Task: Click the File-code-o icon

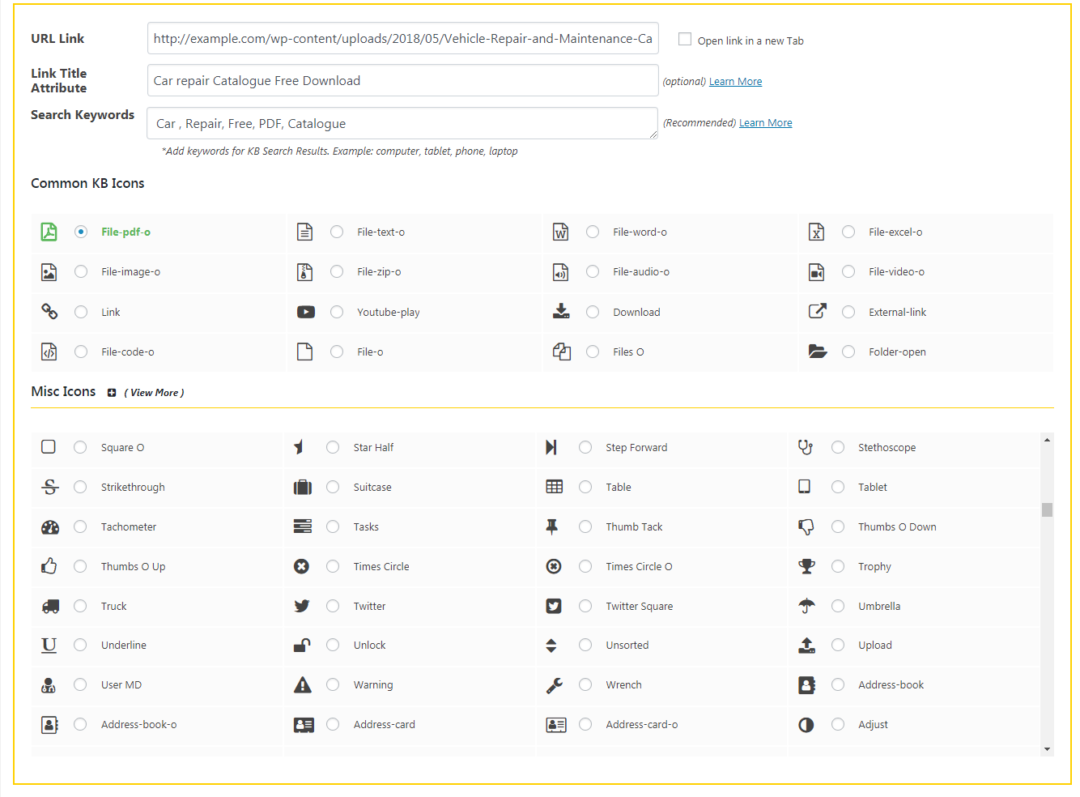Action: (x=49, y=352)
